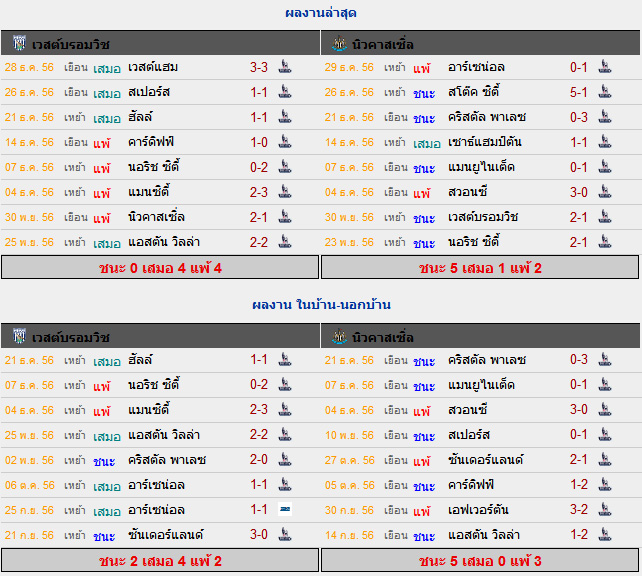The height and width of the screenshot is (576, 642).
Task: Click summary 'ชนะ 2 เสมอ 4 แพ้ 2'
Action: [x=160, y=560]
